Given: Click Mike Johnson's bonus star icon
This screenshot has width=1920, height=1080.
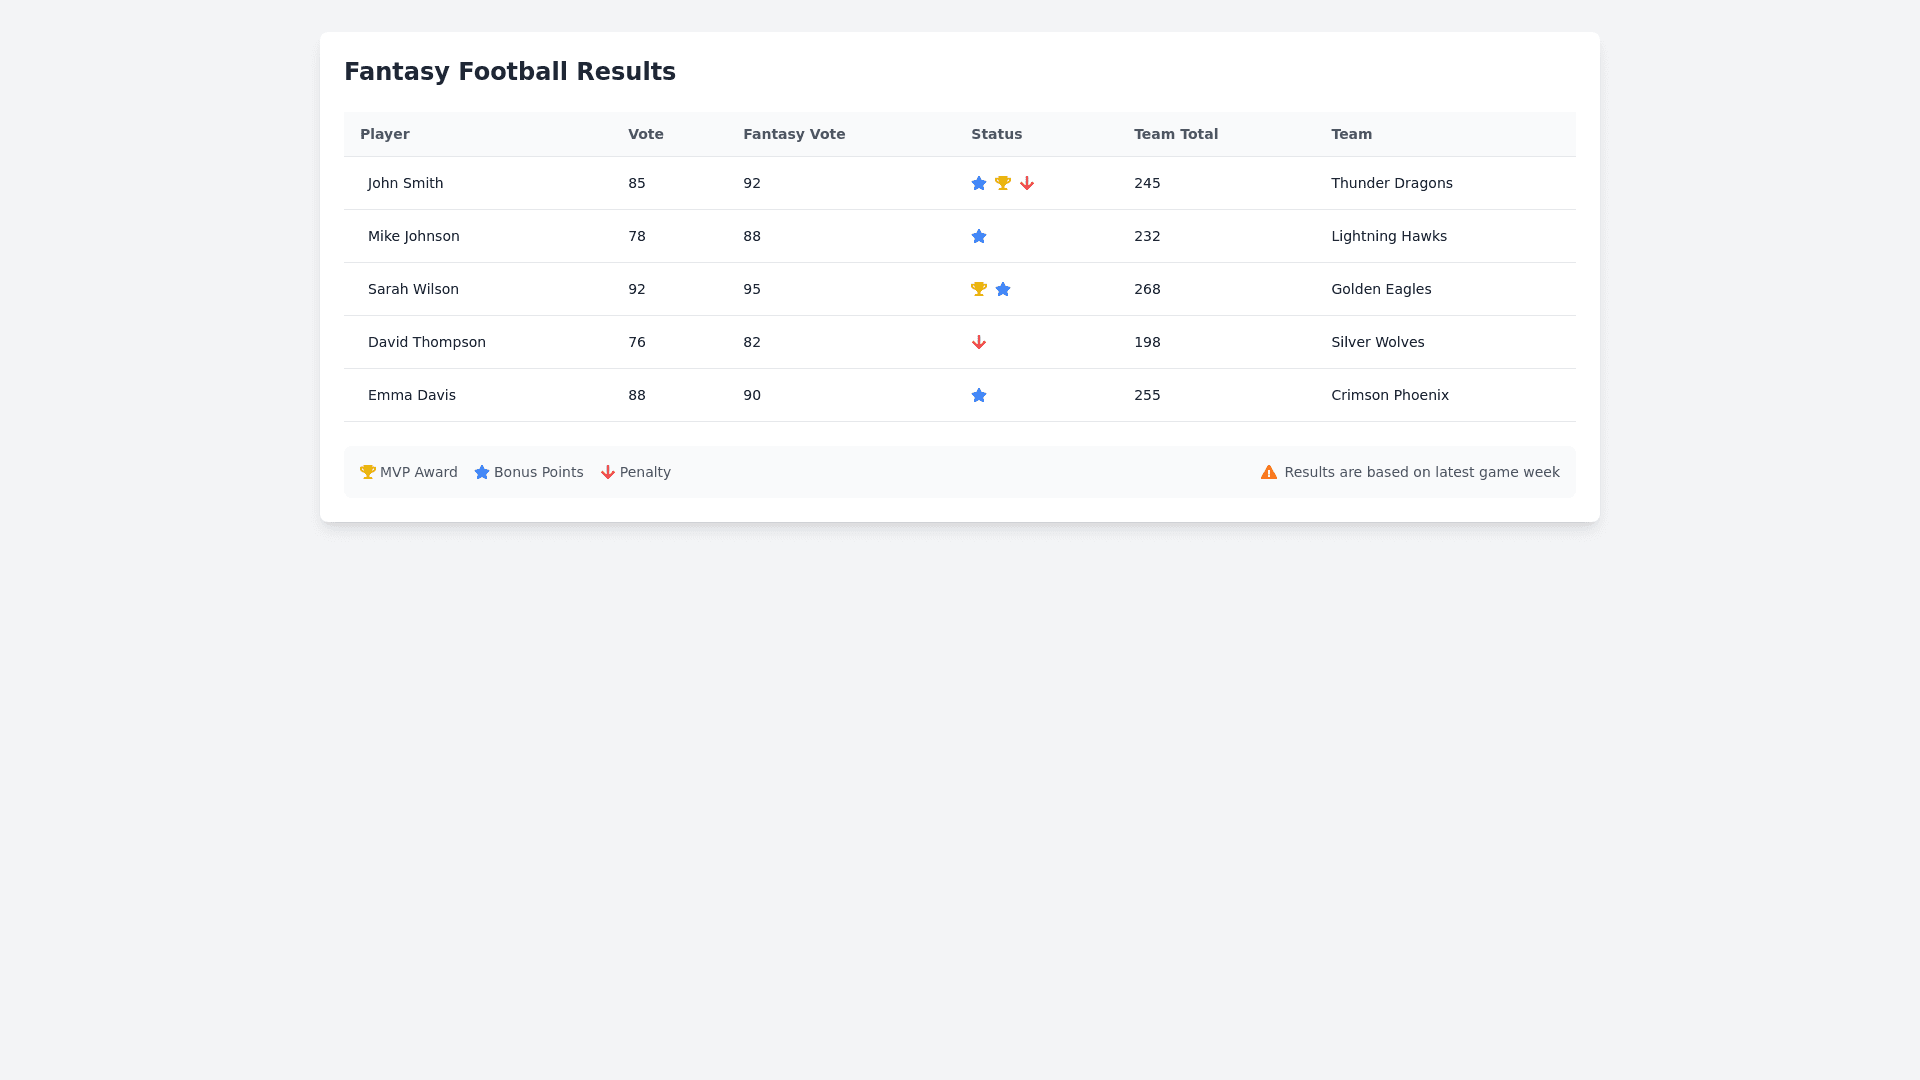Looking at the screenshot, I should click(979, 236).
